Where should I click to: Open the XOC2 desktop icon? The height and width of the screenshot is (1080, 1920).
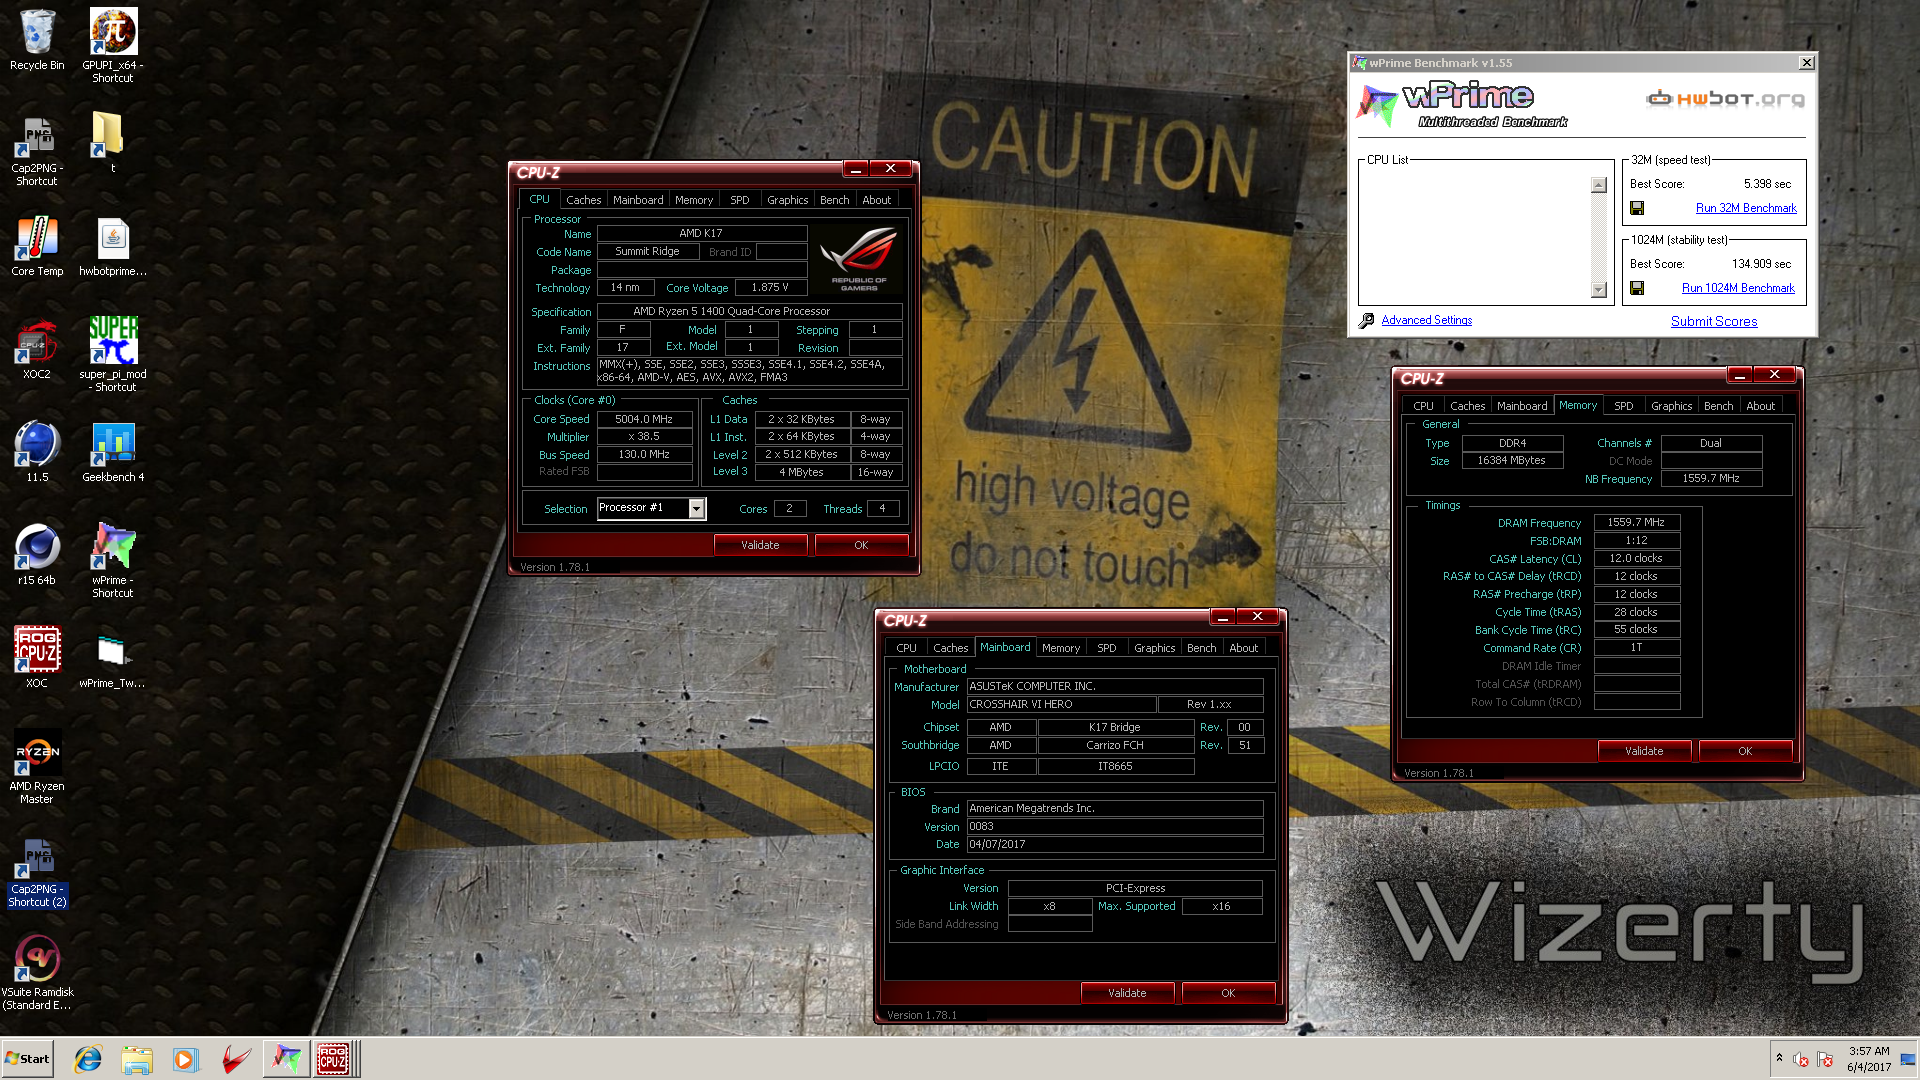[x=37, y=349]
